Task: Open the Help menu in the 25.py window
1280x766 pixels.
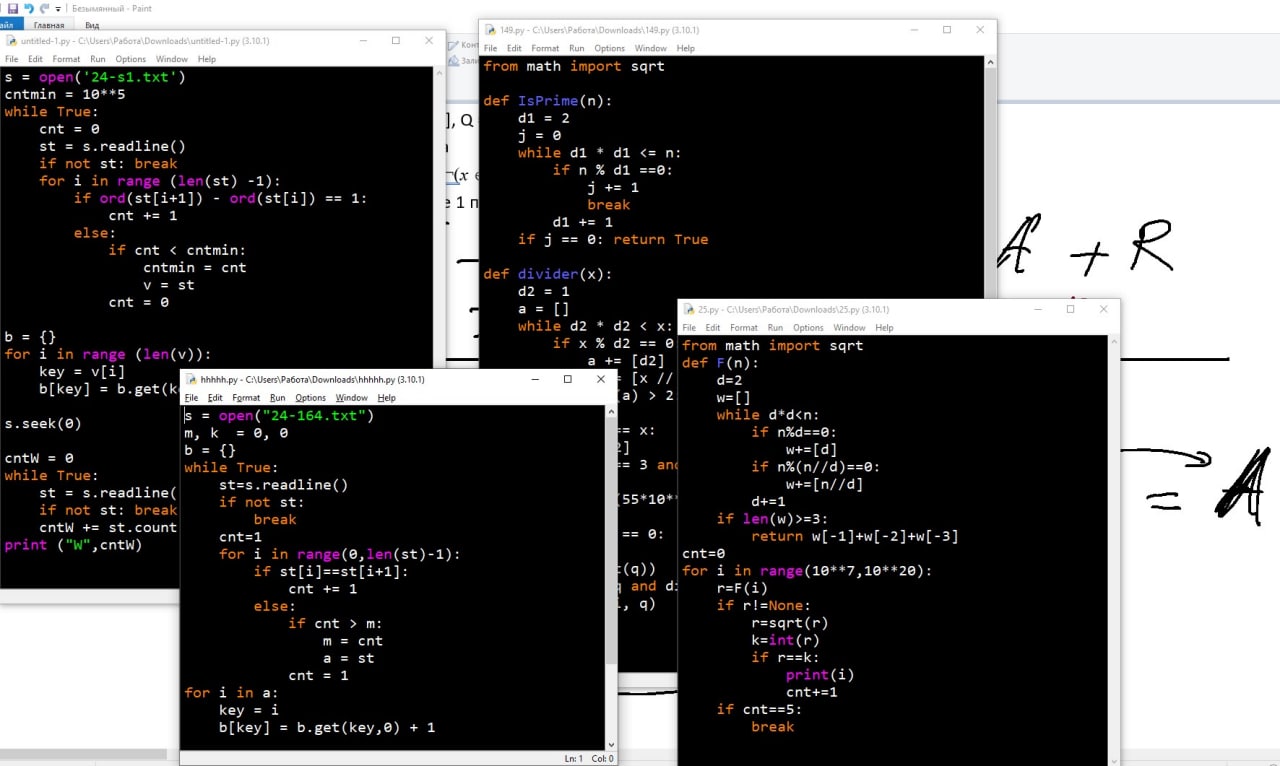Action: pyautogui.click(x=884, y=328)
